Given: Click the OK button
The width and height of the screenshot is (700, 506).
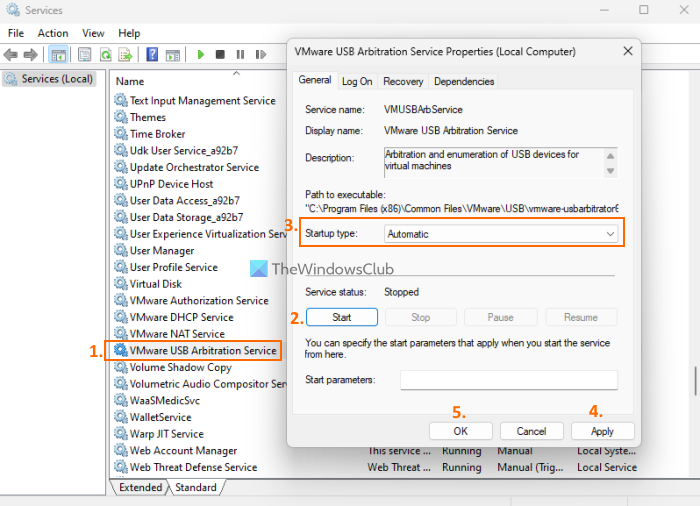Looking at the screenshot, I should point(461,431).
